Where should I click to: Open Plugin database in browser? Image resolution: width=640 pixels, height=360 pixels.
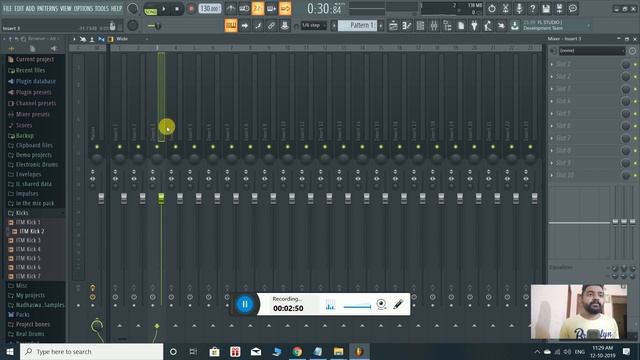click(x=36, y=81)
